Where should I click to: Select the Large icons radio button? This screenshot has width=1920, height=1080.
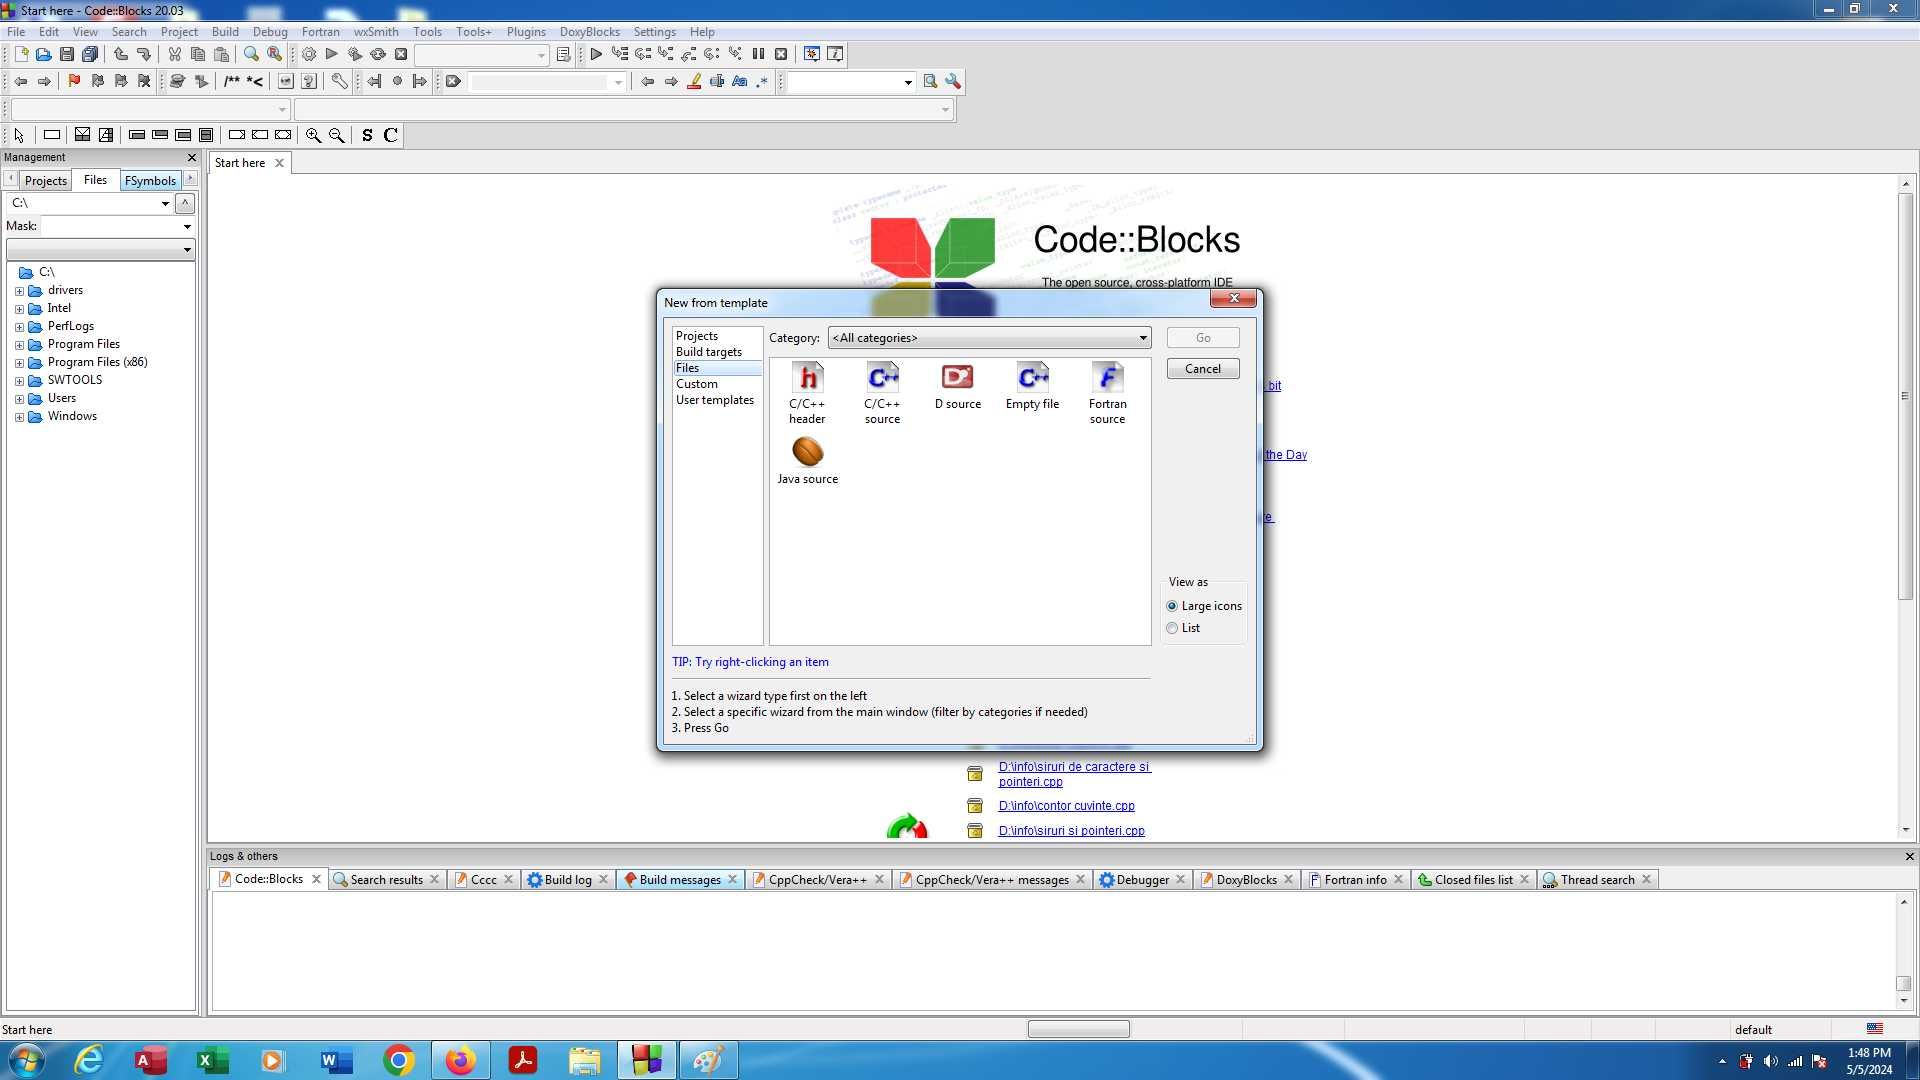point(1171,605)
